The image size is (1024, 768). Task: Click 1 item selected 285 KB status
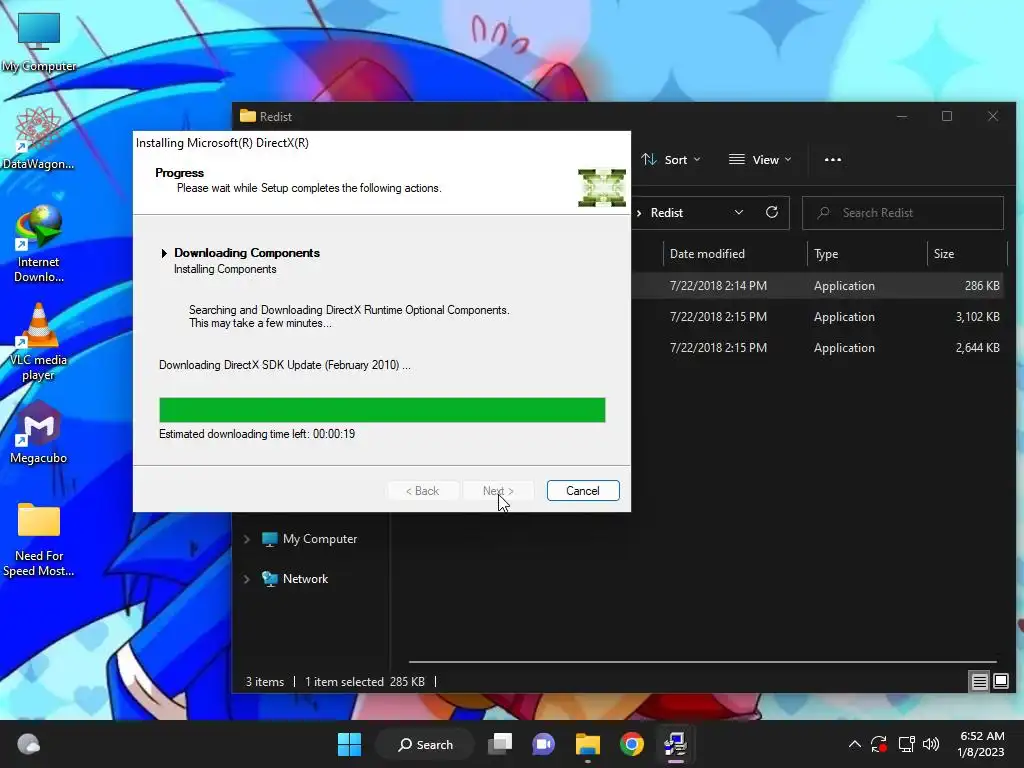point(364,682)
